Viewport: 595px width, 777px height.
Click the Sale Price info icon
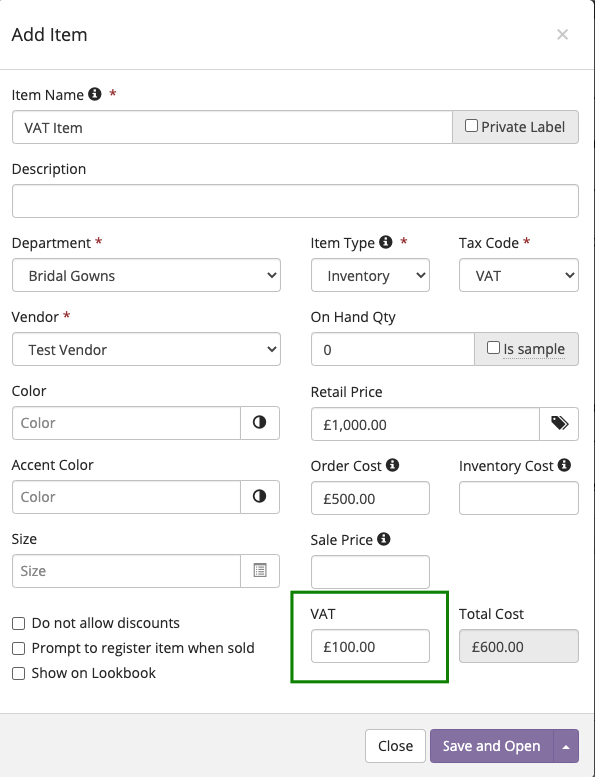pos(383,539)
